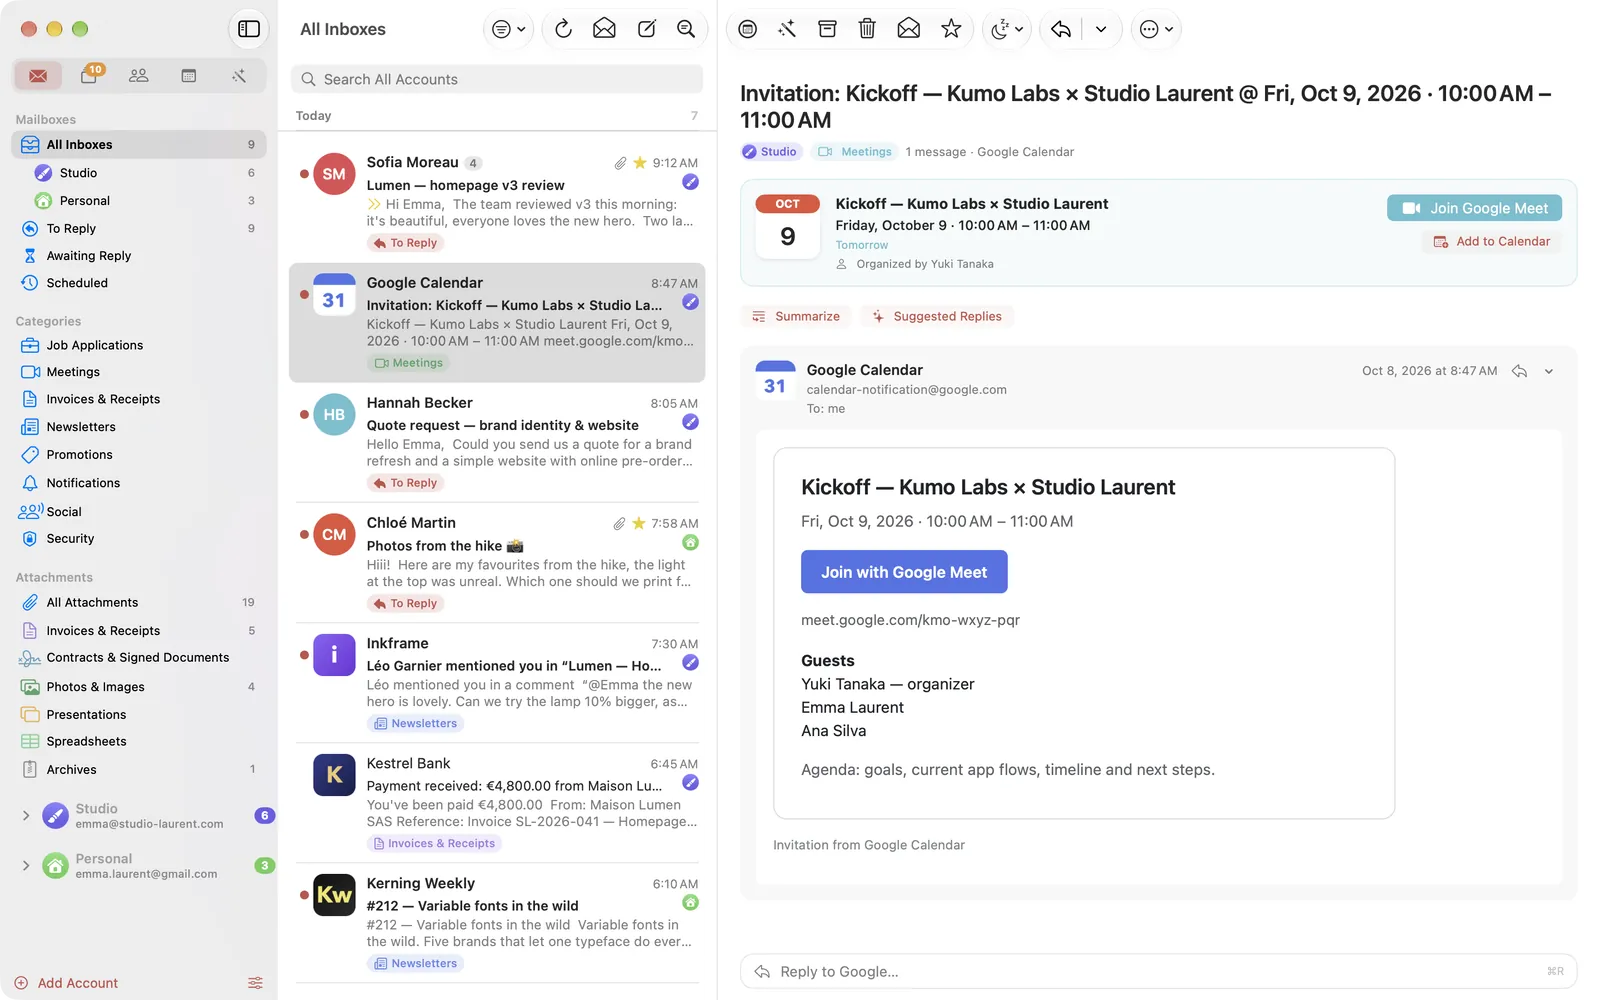Click the Reply to Google field
Image resolution: width=1600 pixels, height=1000 pixels.
pos(1158,972)
